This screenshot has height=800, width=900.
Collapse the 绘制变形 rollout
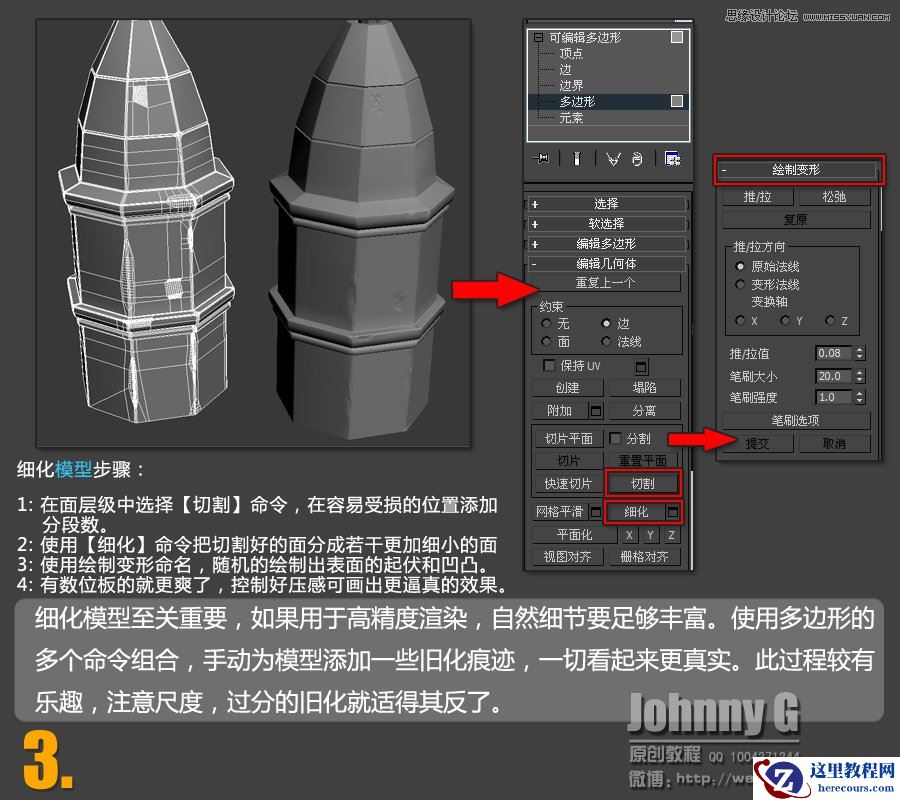[797, 170]
